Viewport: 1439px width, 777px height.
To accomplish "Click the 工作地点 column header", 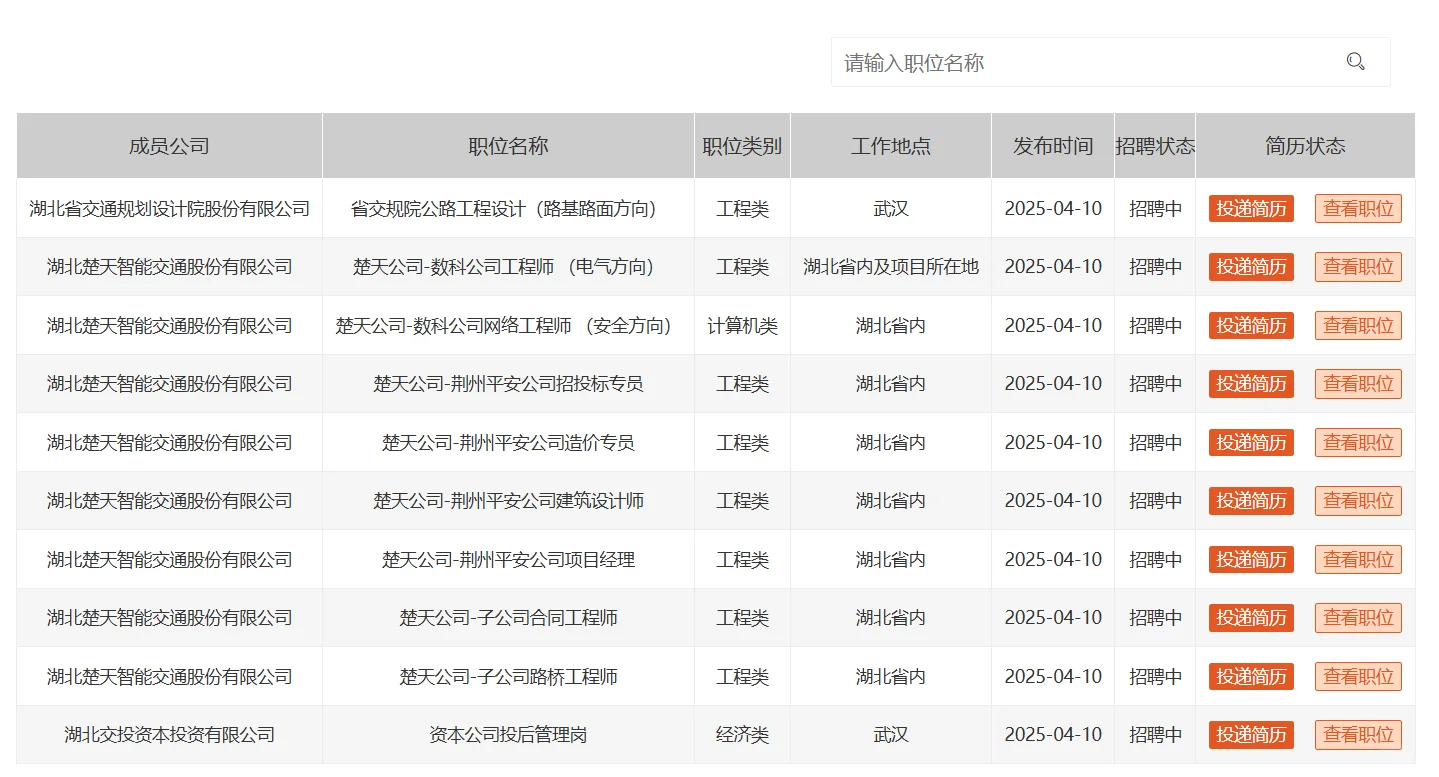I will pyautogui.click(x=891, y=146).
